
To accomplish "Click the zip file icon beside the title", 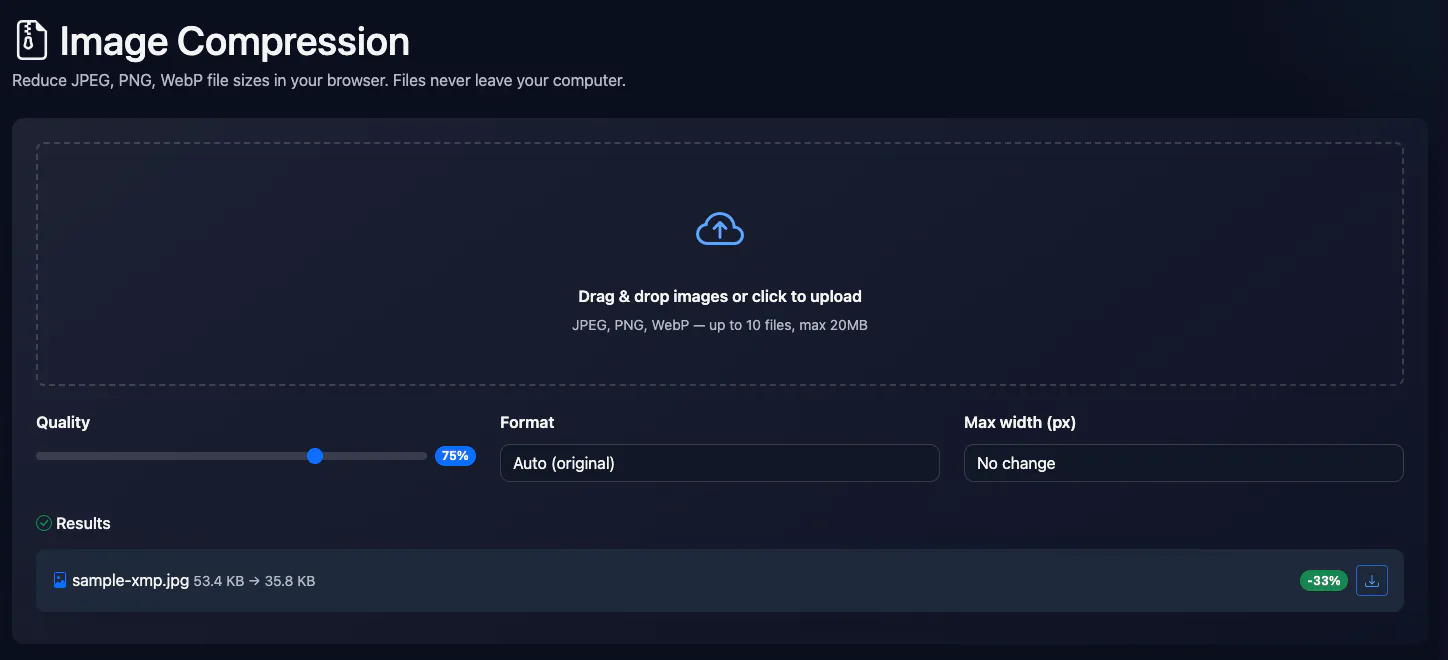I will coord(32,41).
